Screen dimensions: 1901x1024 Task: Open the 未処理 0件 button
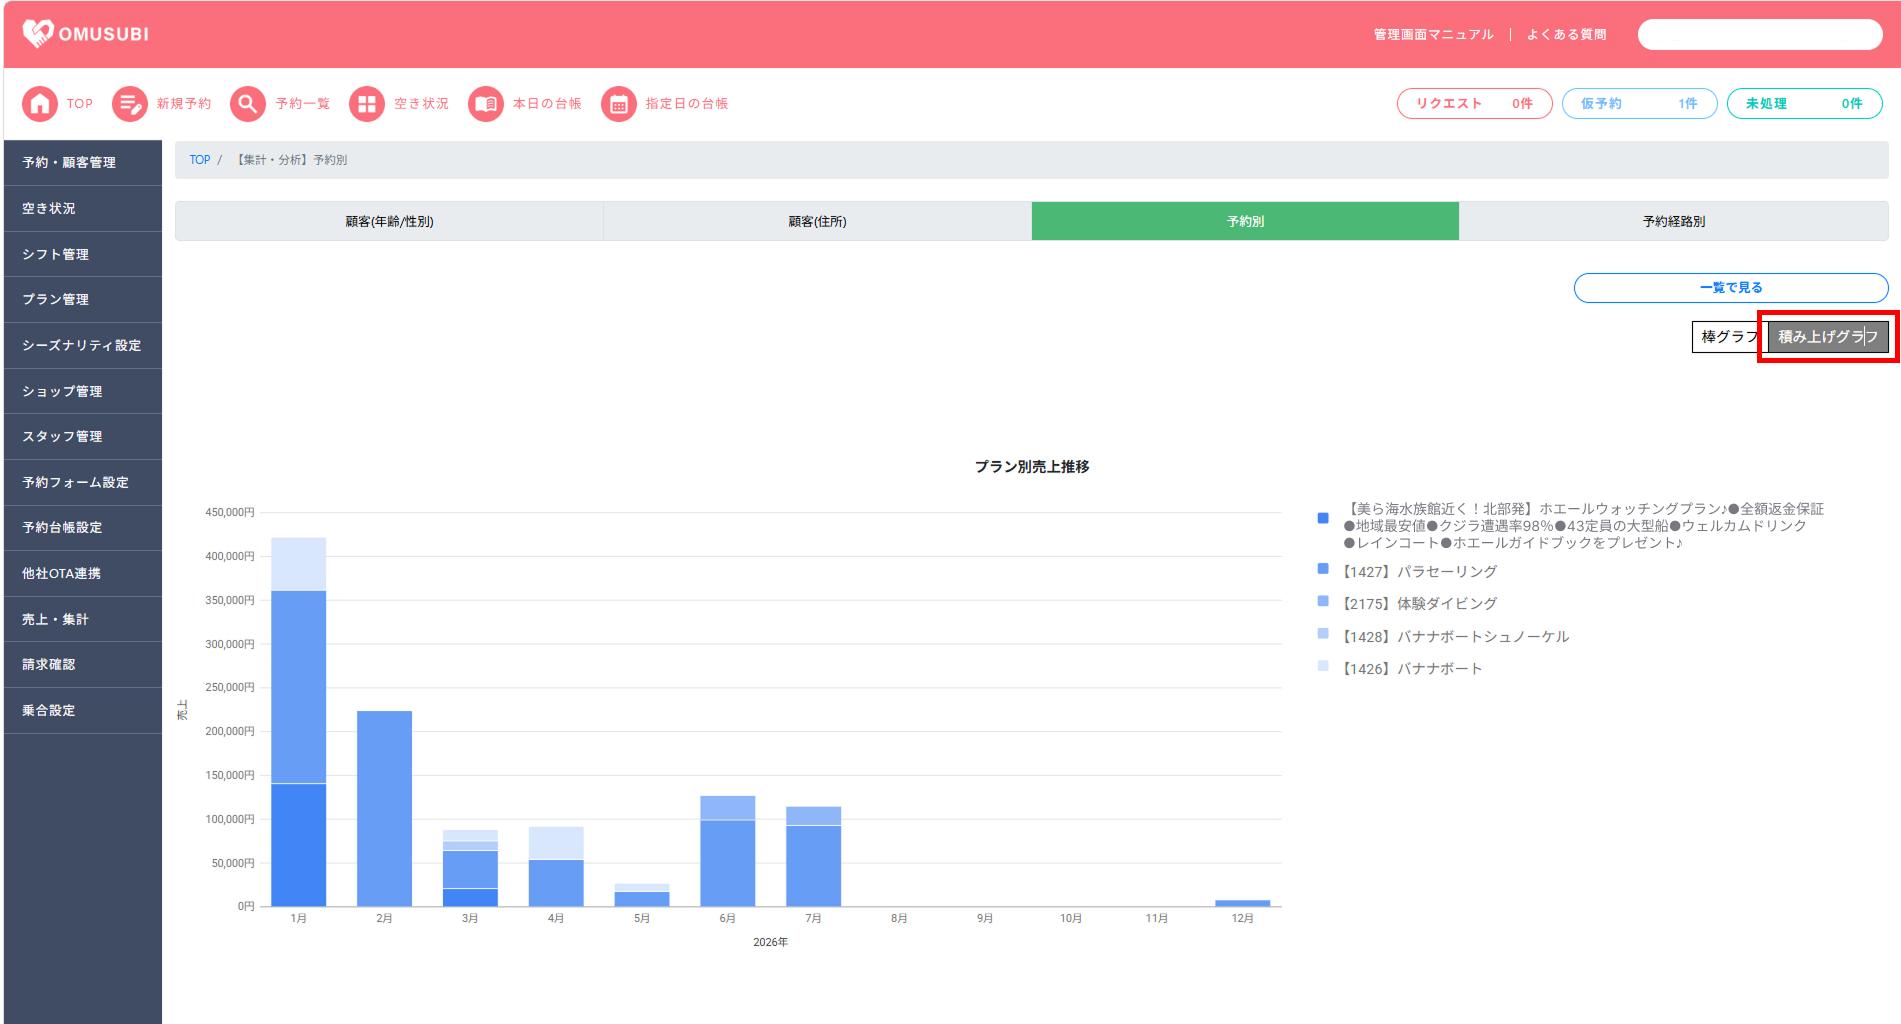pos(1804,103)
